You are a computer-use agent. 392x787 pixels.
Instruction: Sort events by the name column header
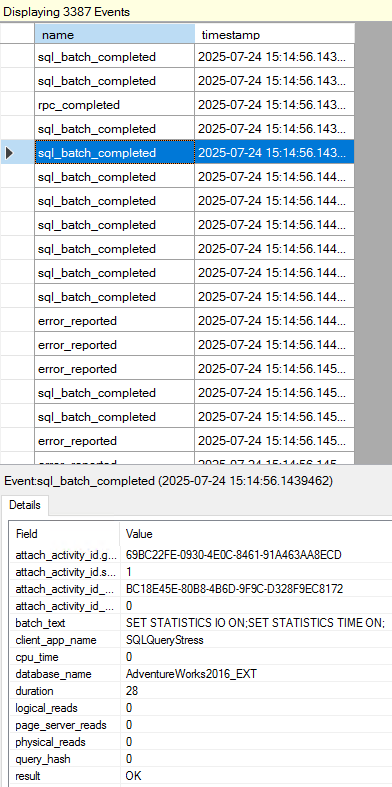[114, 35]
